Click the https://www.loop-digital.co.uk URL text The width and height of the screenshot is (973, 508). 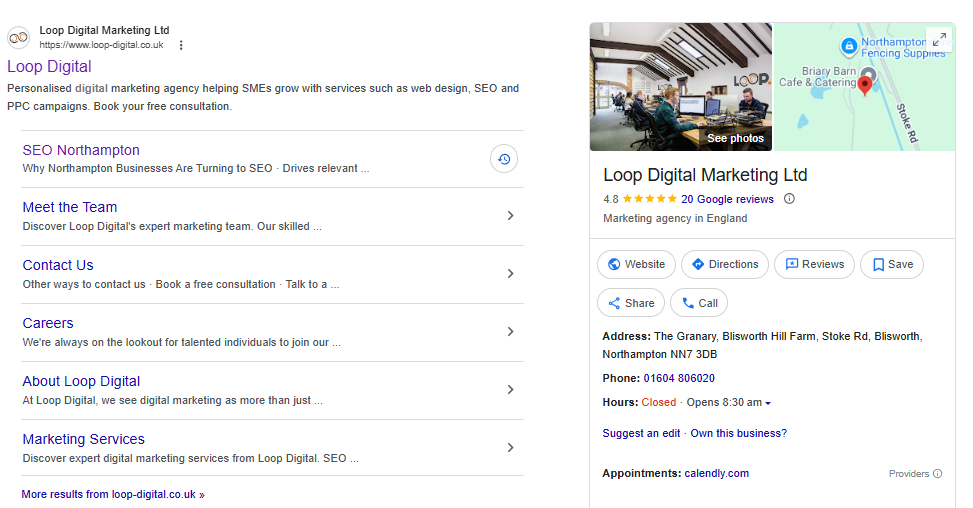(x=101, y=45)
